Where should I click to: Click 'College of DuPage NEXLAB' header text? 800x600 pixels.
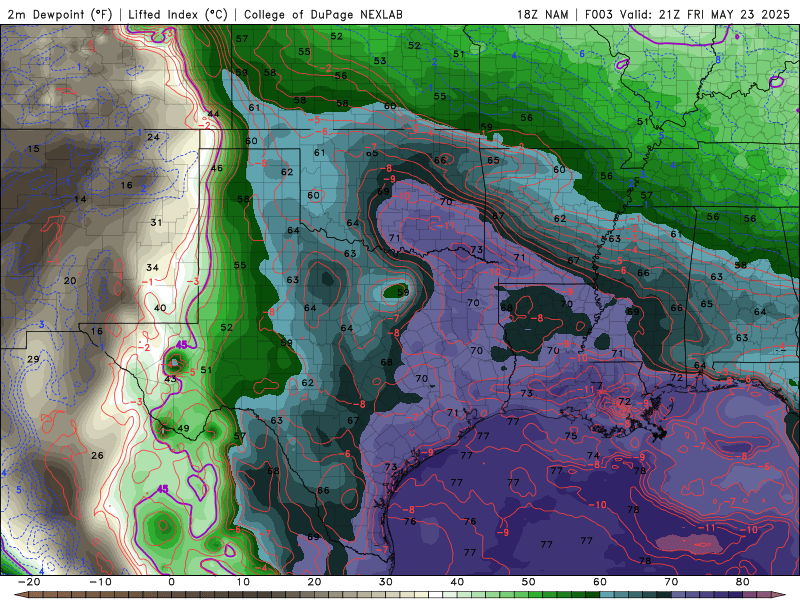pos(323,14)
